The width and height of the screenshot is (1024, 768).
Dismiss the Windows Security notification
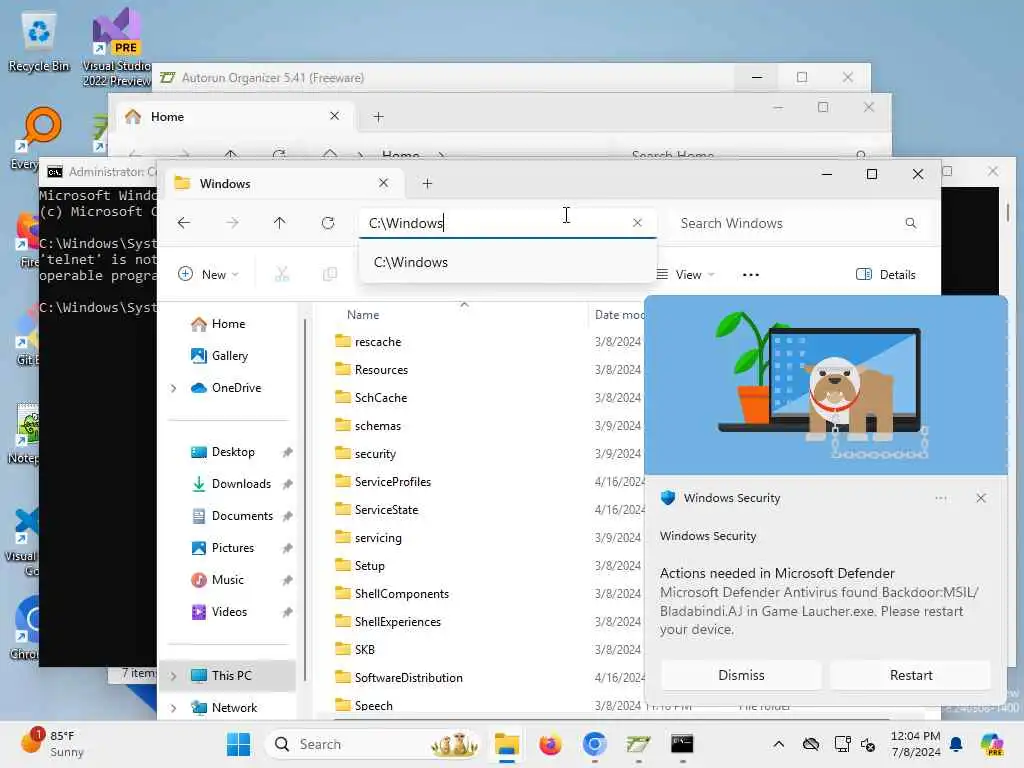click(741, 675)
